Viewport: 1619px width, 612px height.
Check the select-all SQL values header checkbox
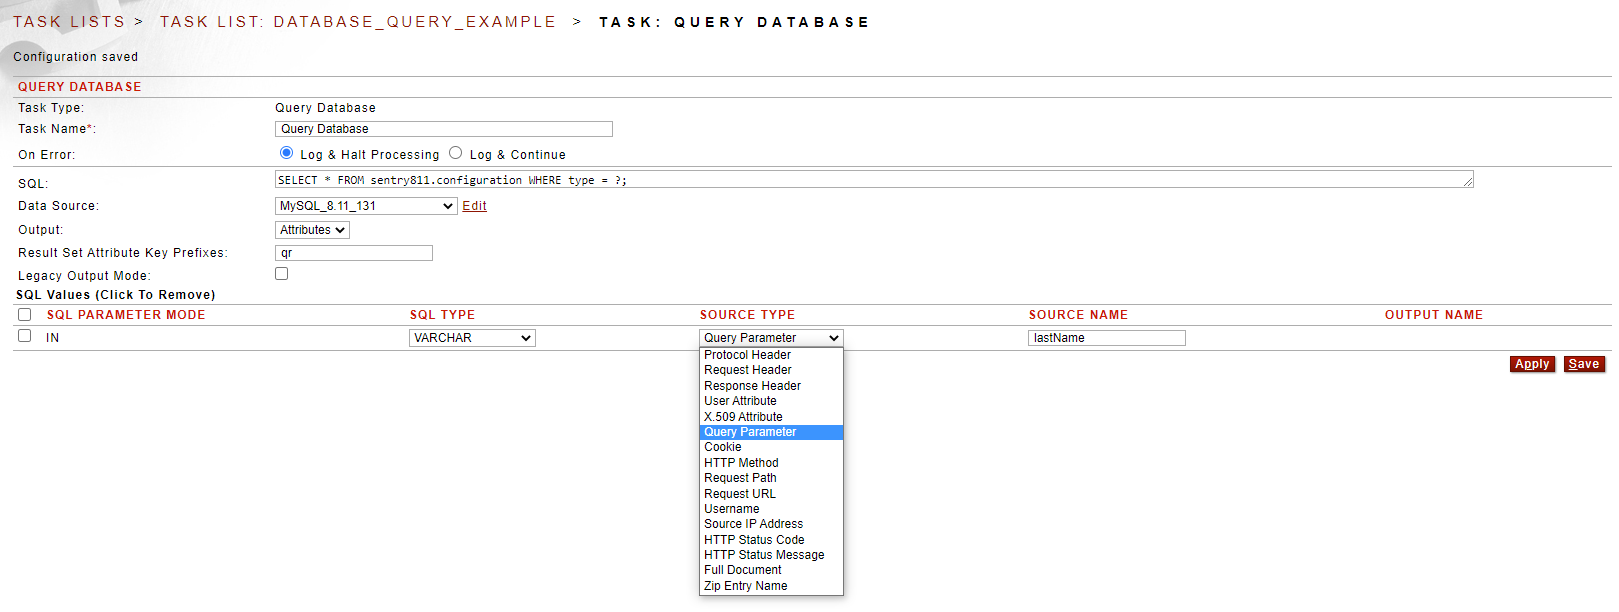point(25,314)
